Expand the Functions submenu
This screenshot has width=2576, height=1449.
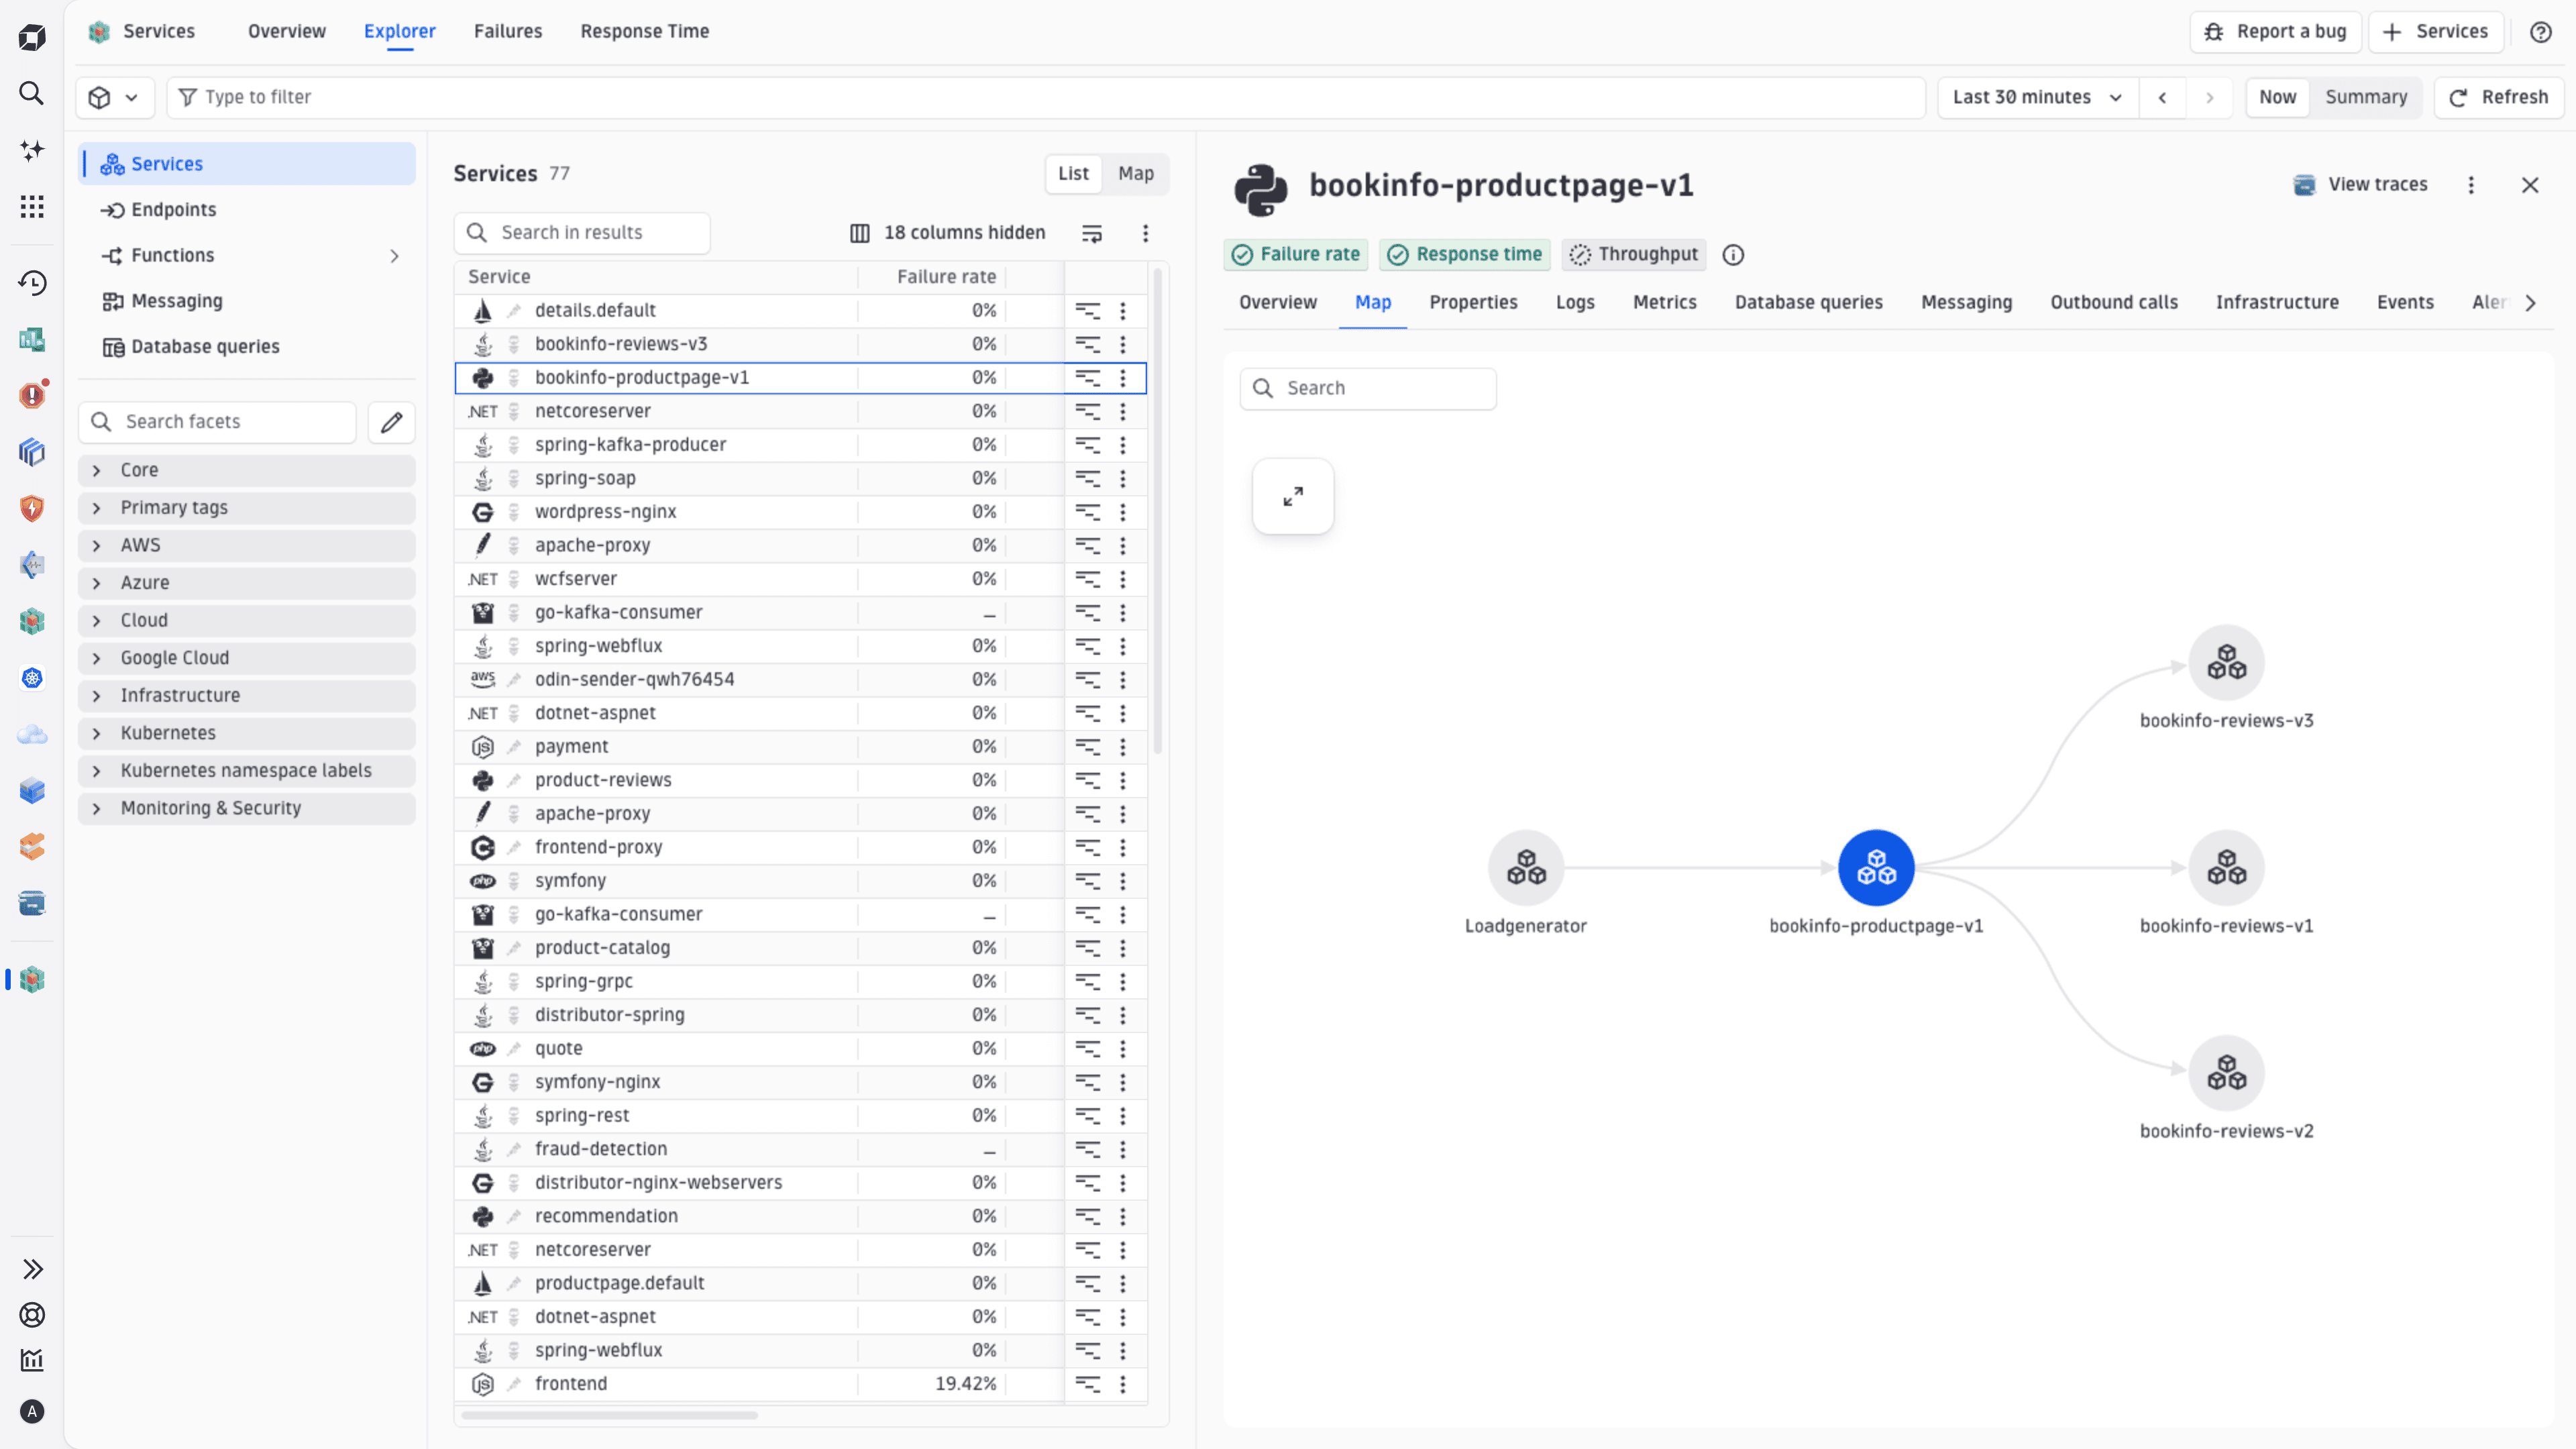(x=394, y=256)
